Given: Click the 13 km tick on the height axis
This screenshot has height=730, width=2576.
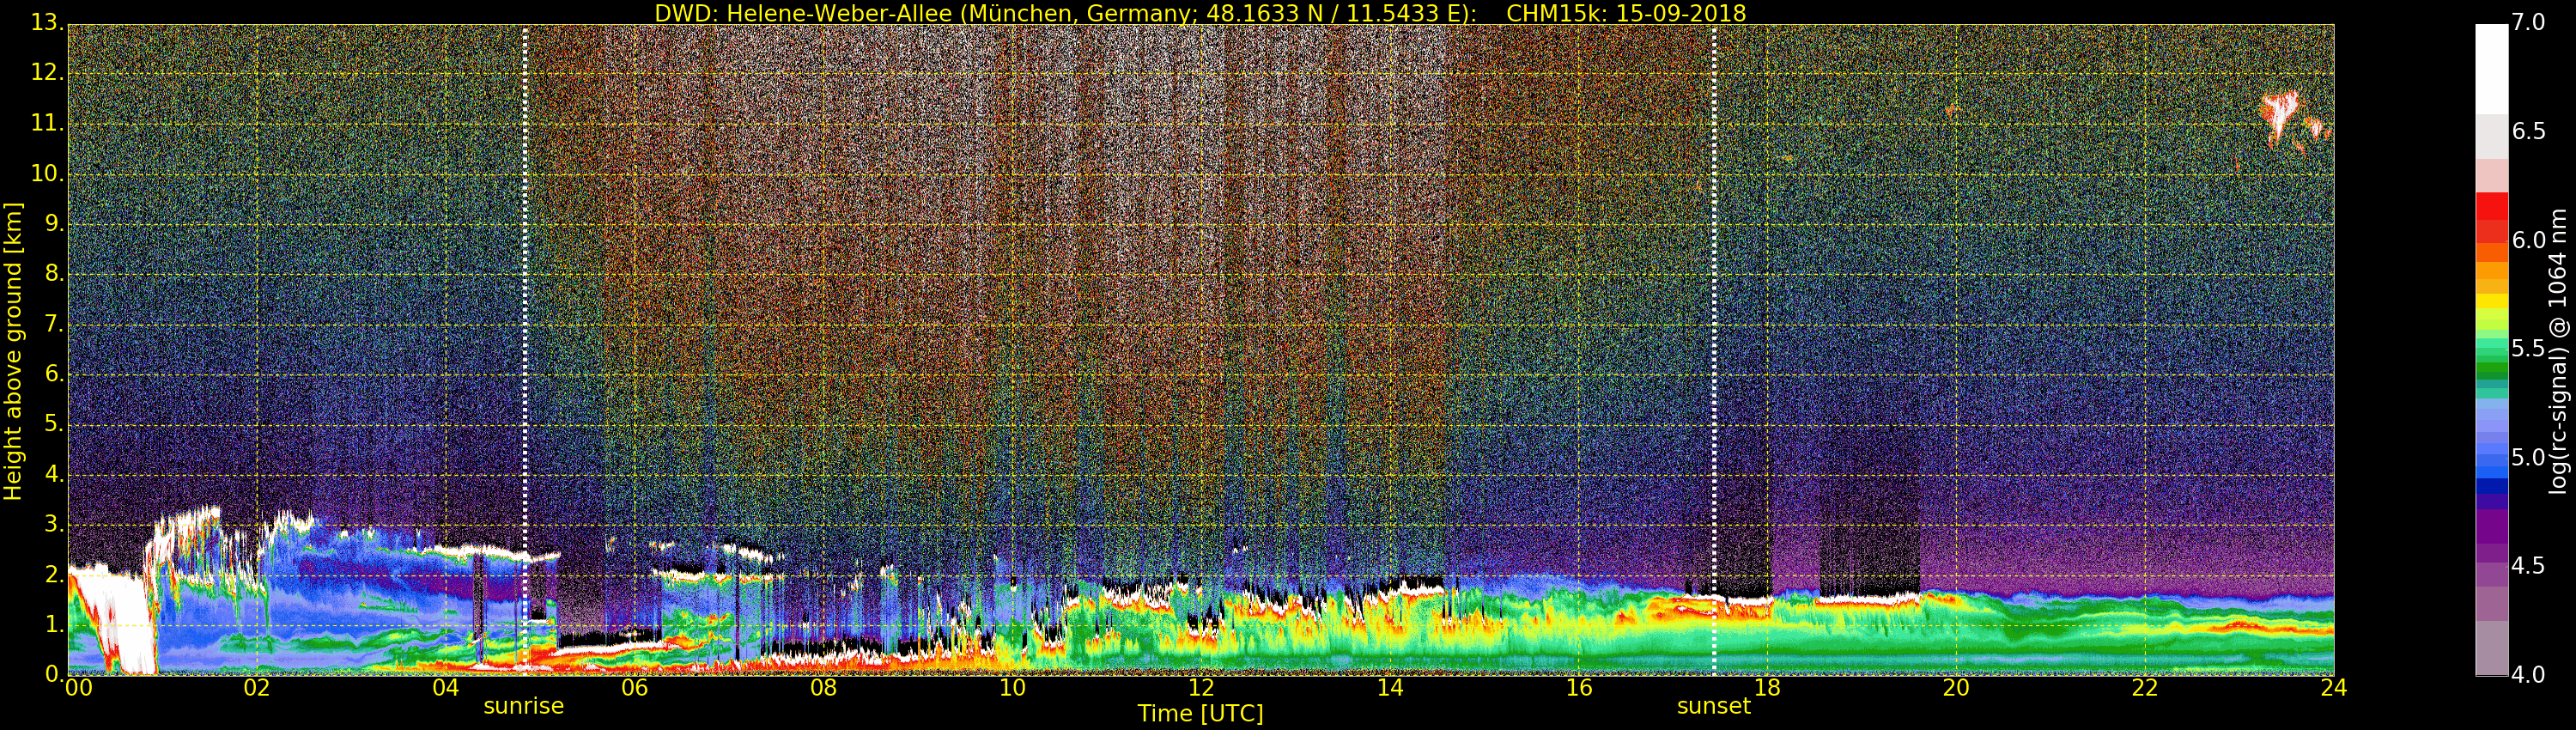Looking at the screenshot, I should [46, 23].
